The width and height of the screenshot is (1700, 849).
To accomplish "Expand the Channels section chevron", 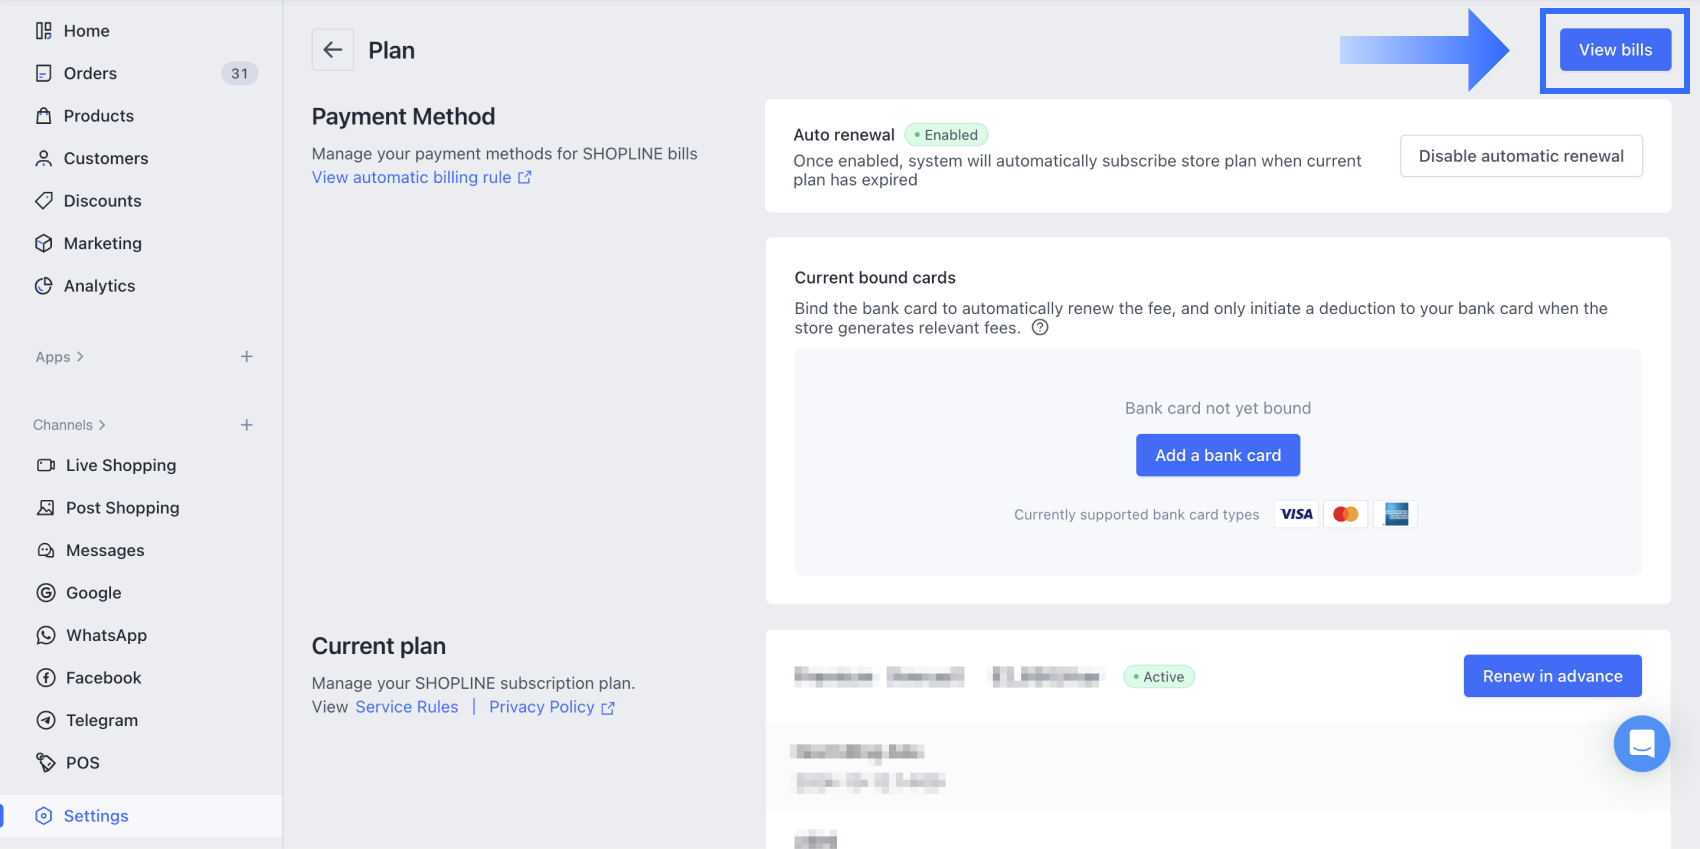I will (102, 425).
